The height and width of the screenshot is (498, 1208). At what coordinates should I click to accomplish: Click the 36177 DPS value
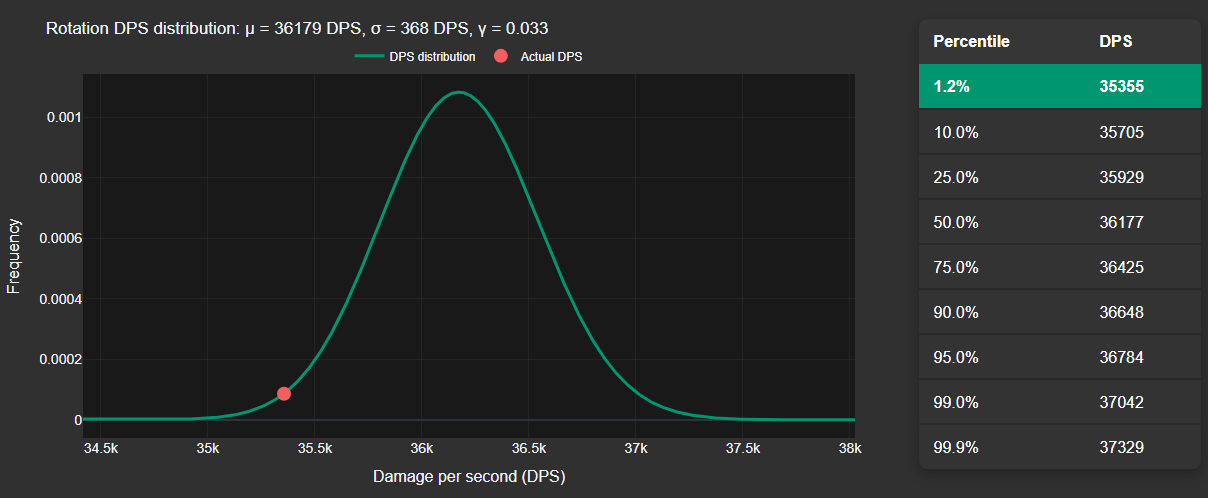tap(1121, 222)
